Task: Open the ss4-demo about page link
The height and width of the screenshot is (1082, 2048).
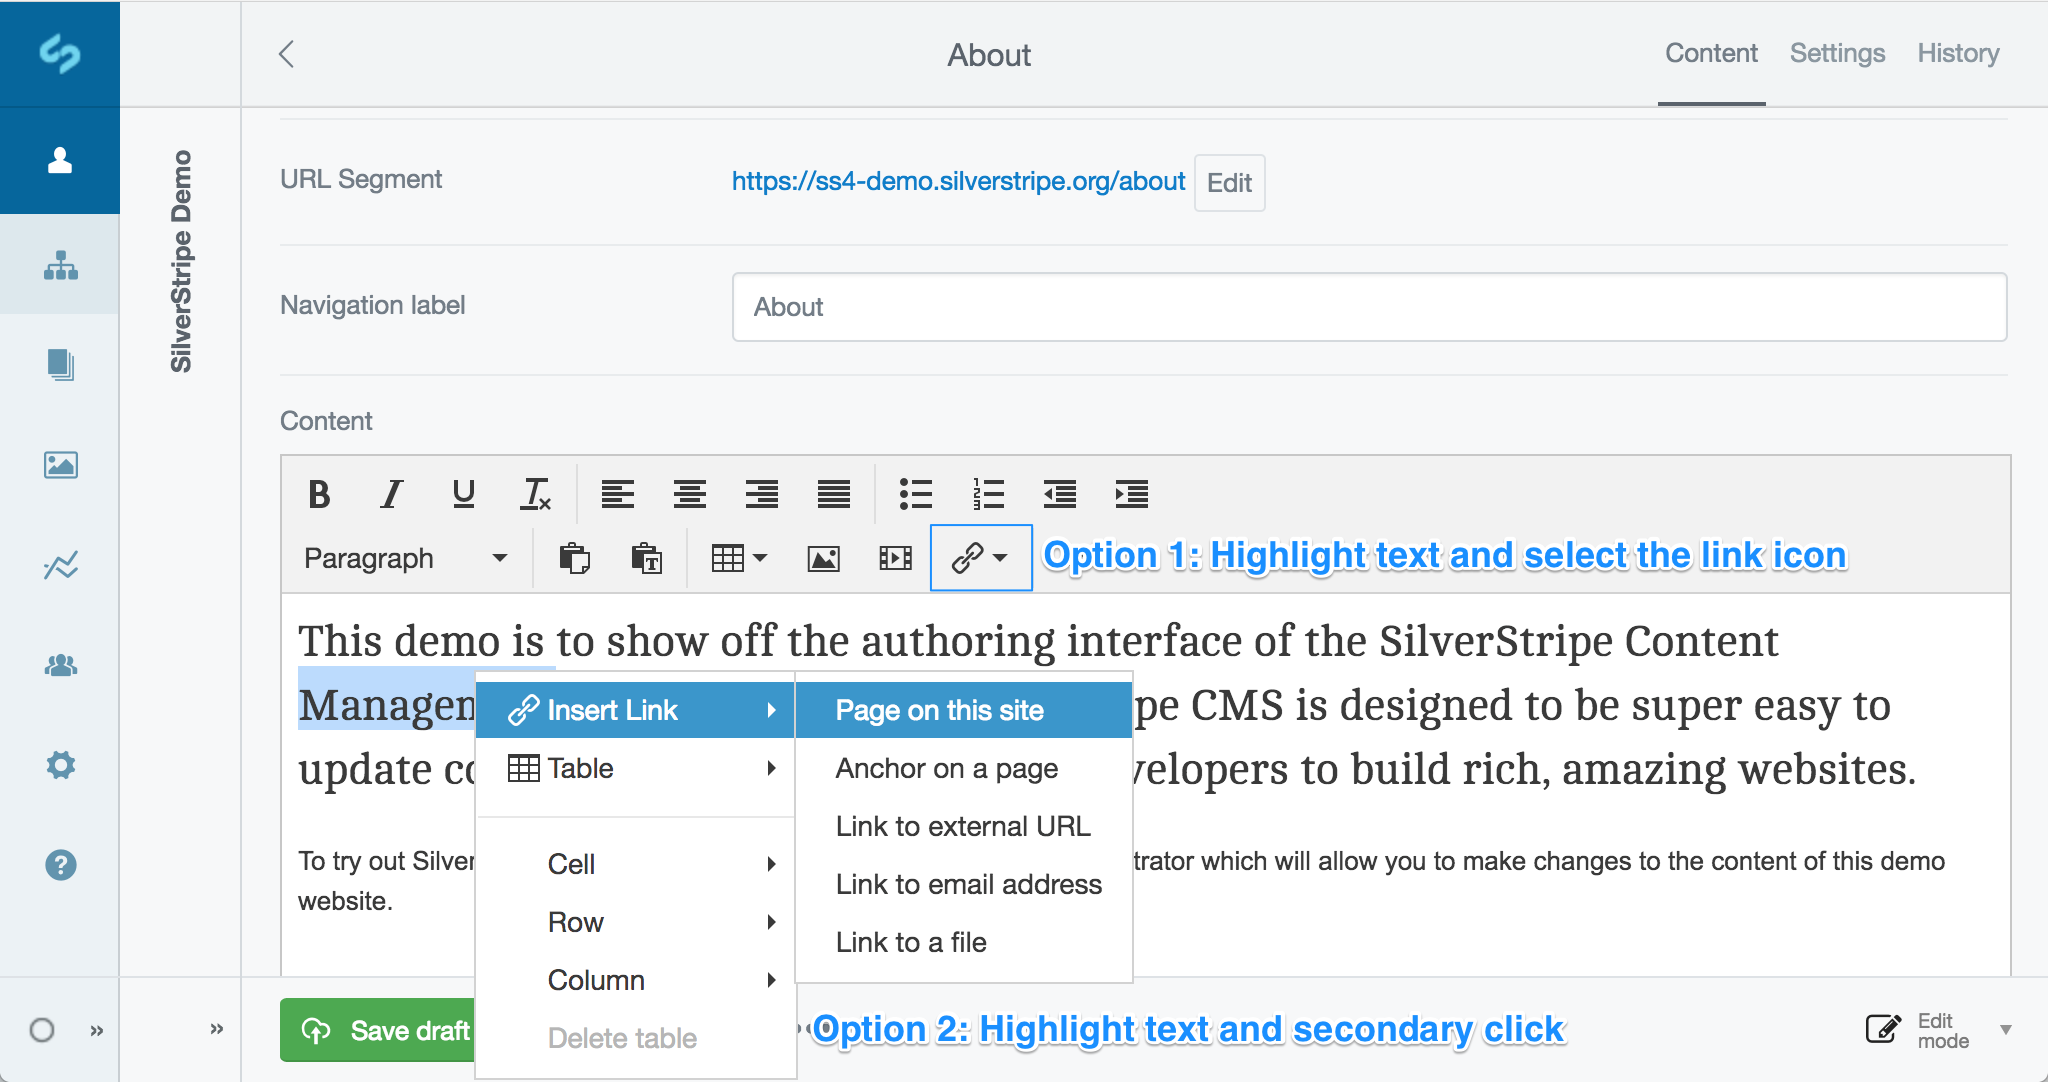Action: 957,181
